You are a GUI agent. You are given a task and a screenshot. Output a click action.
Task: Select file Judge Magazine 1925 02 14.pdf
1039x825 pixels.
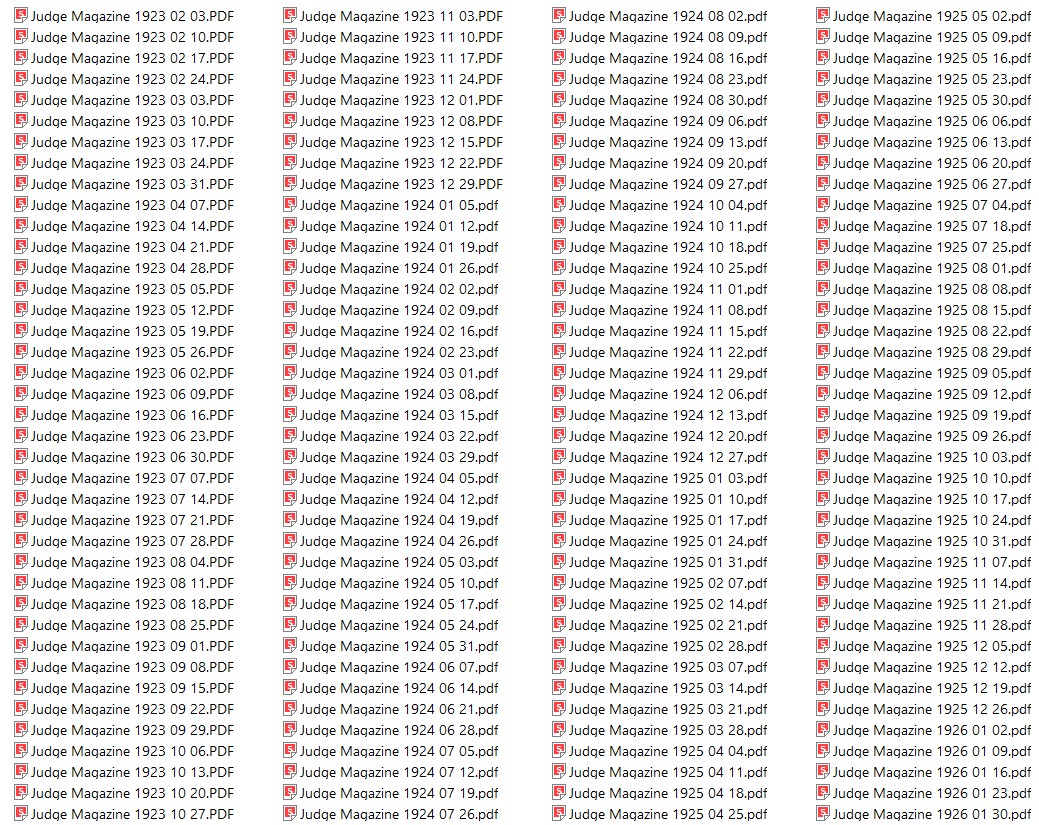pyautogui.click(x=660, y=604)
